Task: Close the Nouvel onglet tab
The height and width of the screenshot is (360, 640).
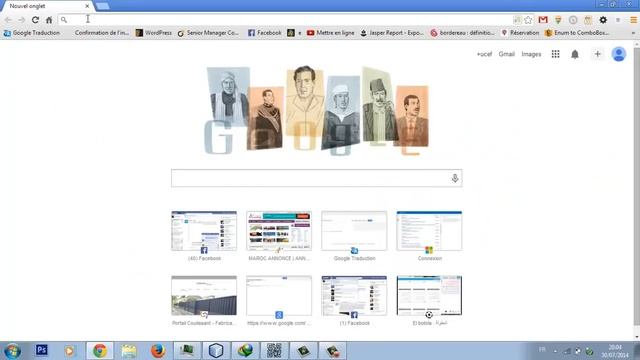Action: (87, 6)
